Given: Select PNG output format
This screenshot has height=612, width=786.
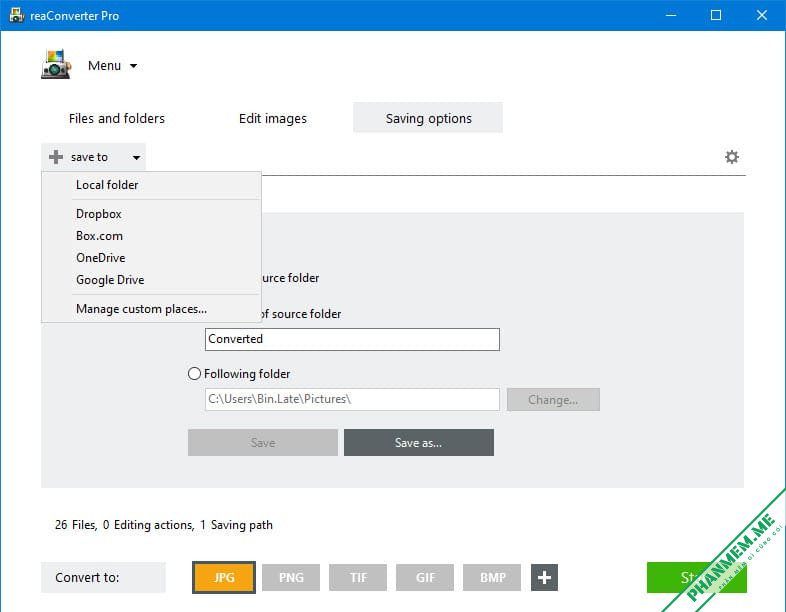Looking at the screenshot, I should click(x=291, y=577).
